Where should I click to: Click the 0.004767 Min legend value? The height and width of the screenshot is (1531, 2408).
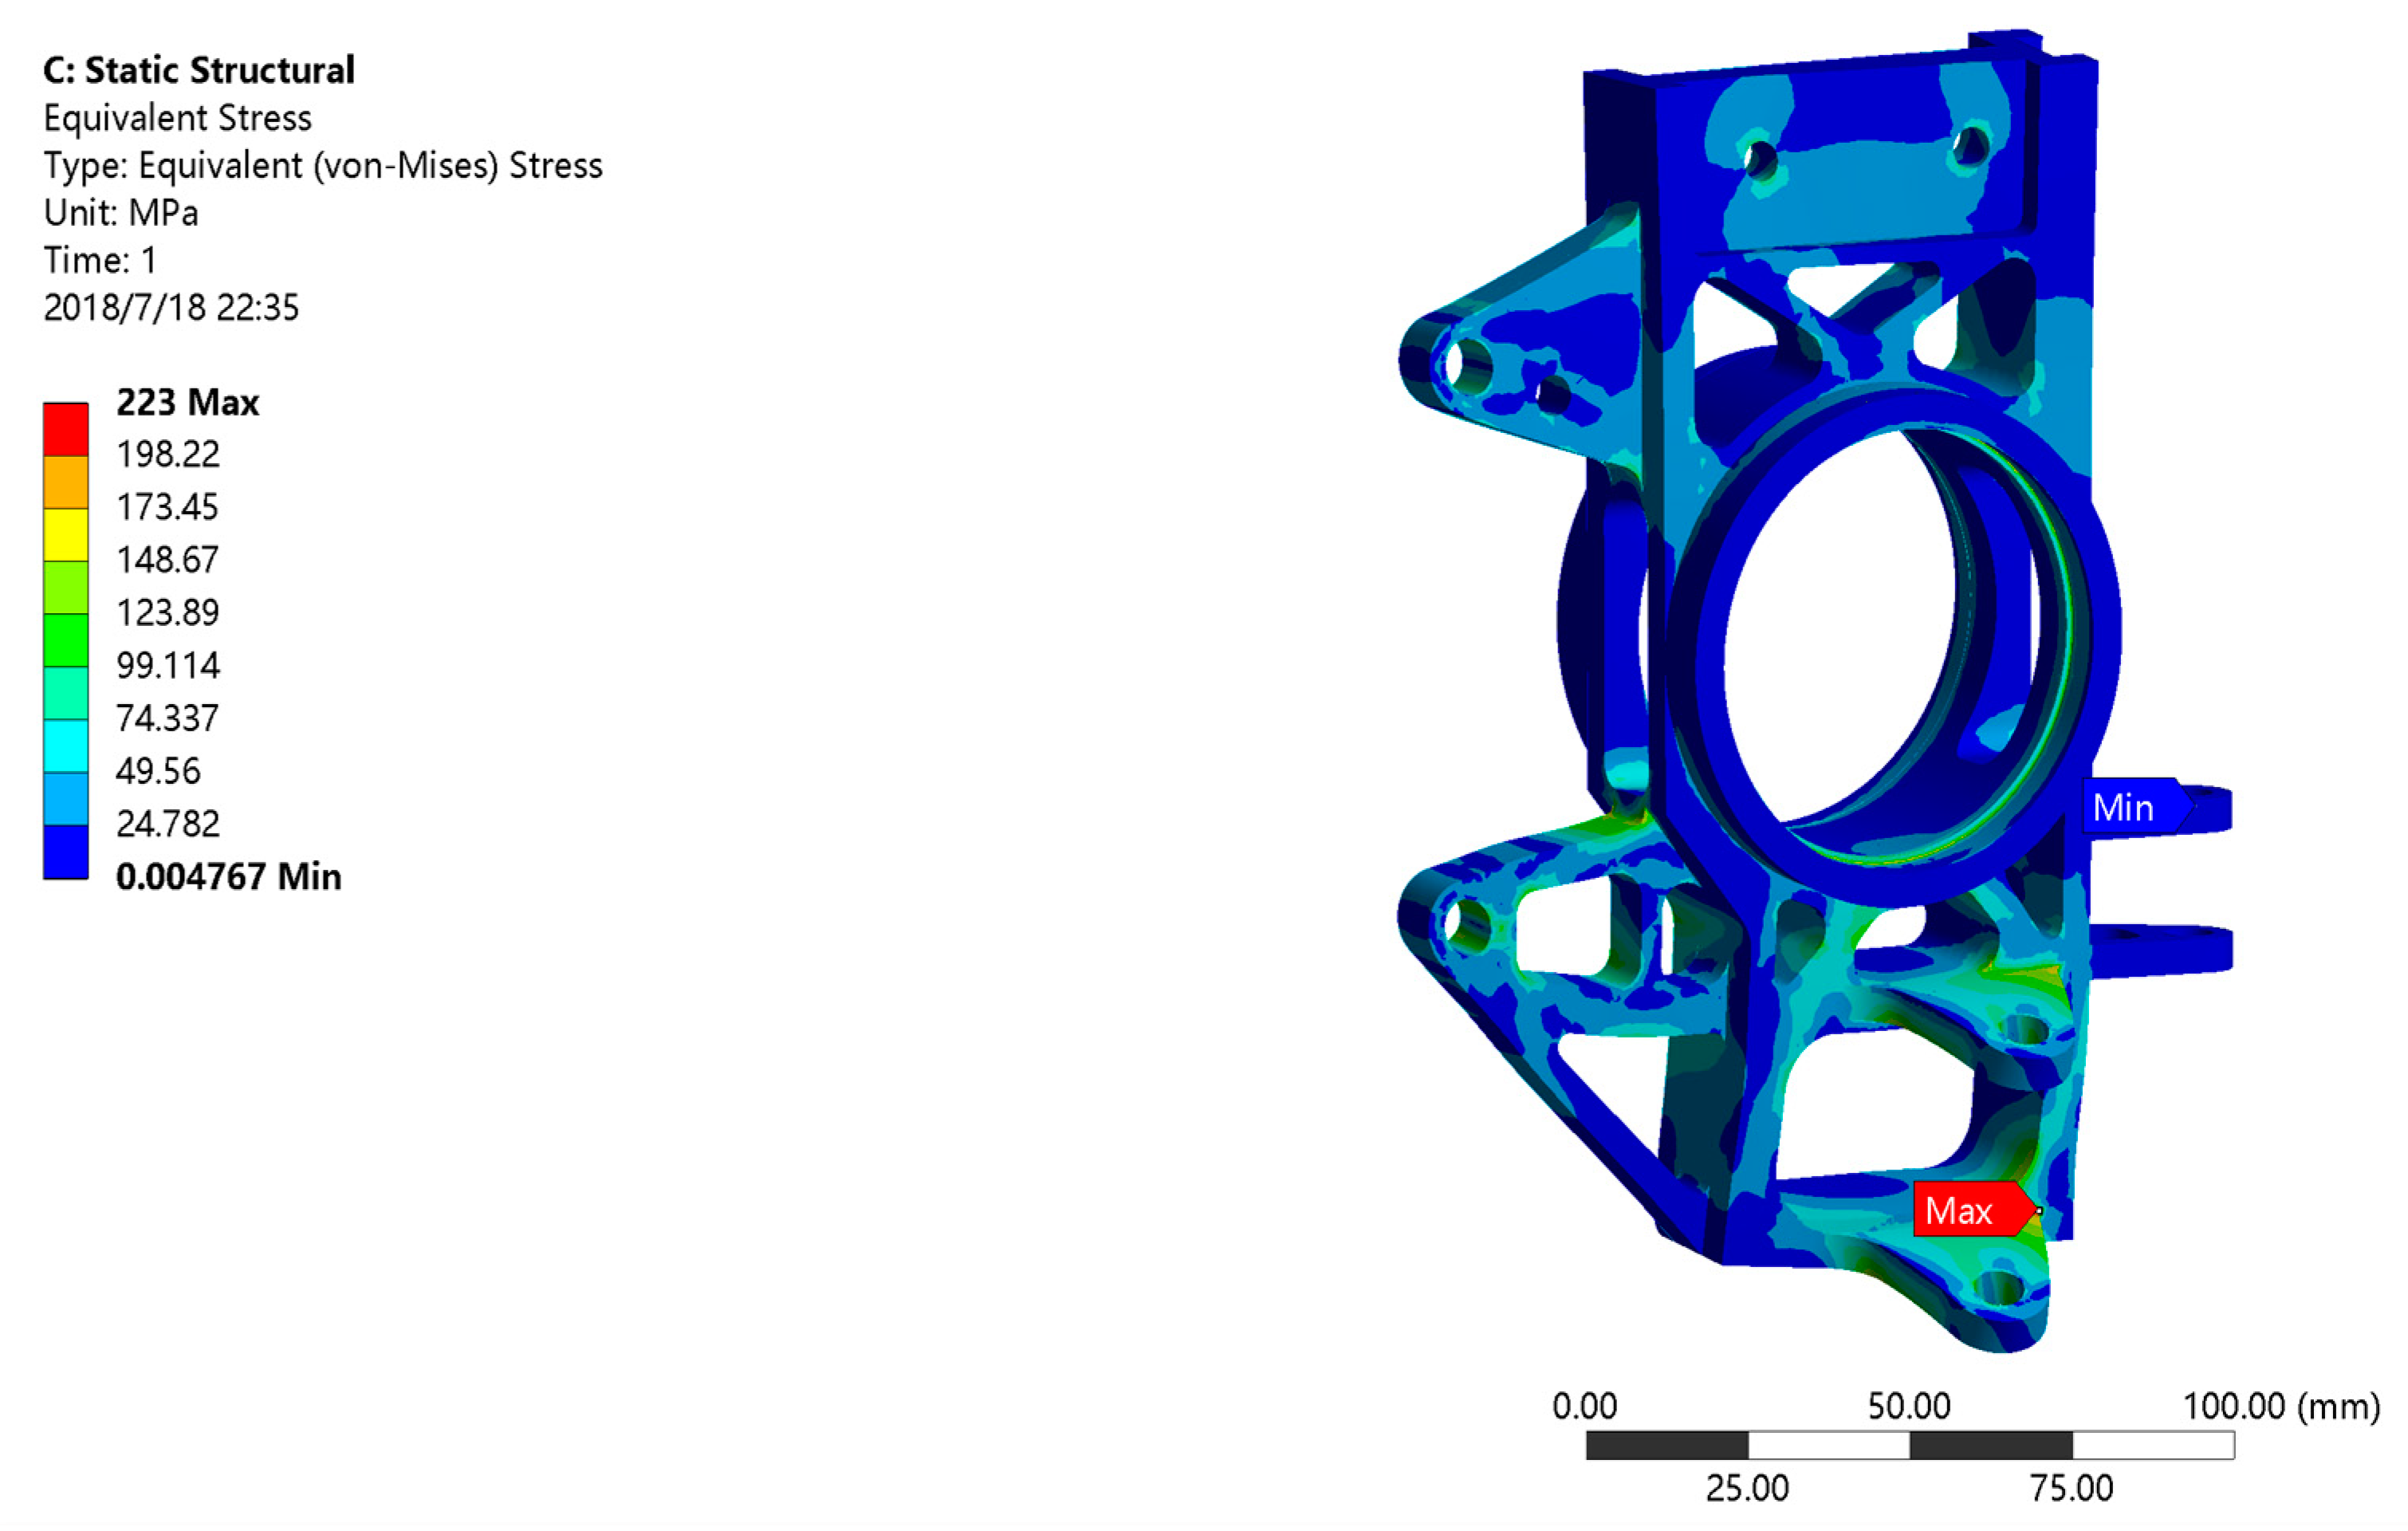(x=228, y=877)
